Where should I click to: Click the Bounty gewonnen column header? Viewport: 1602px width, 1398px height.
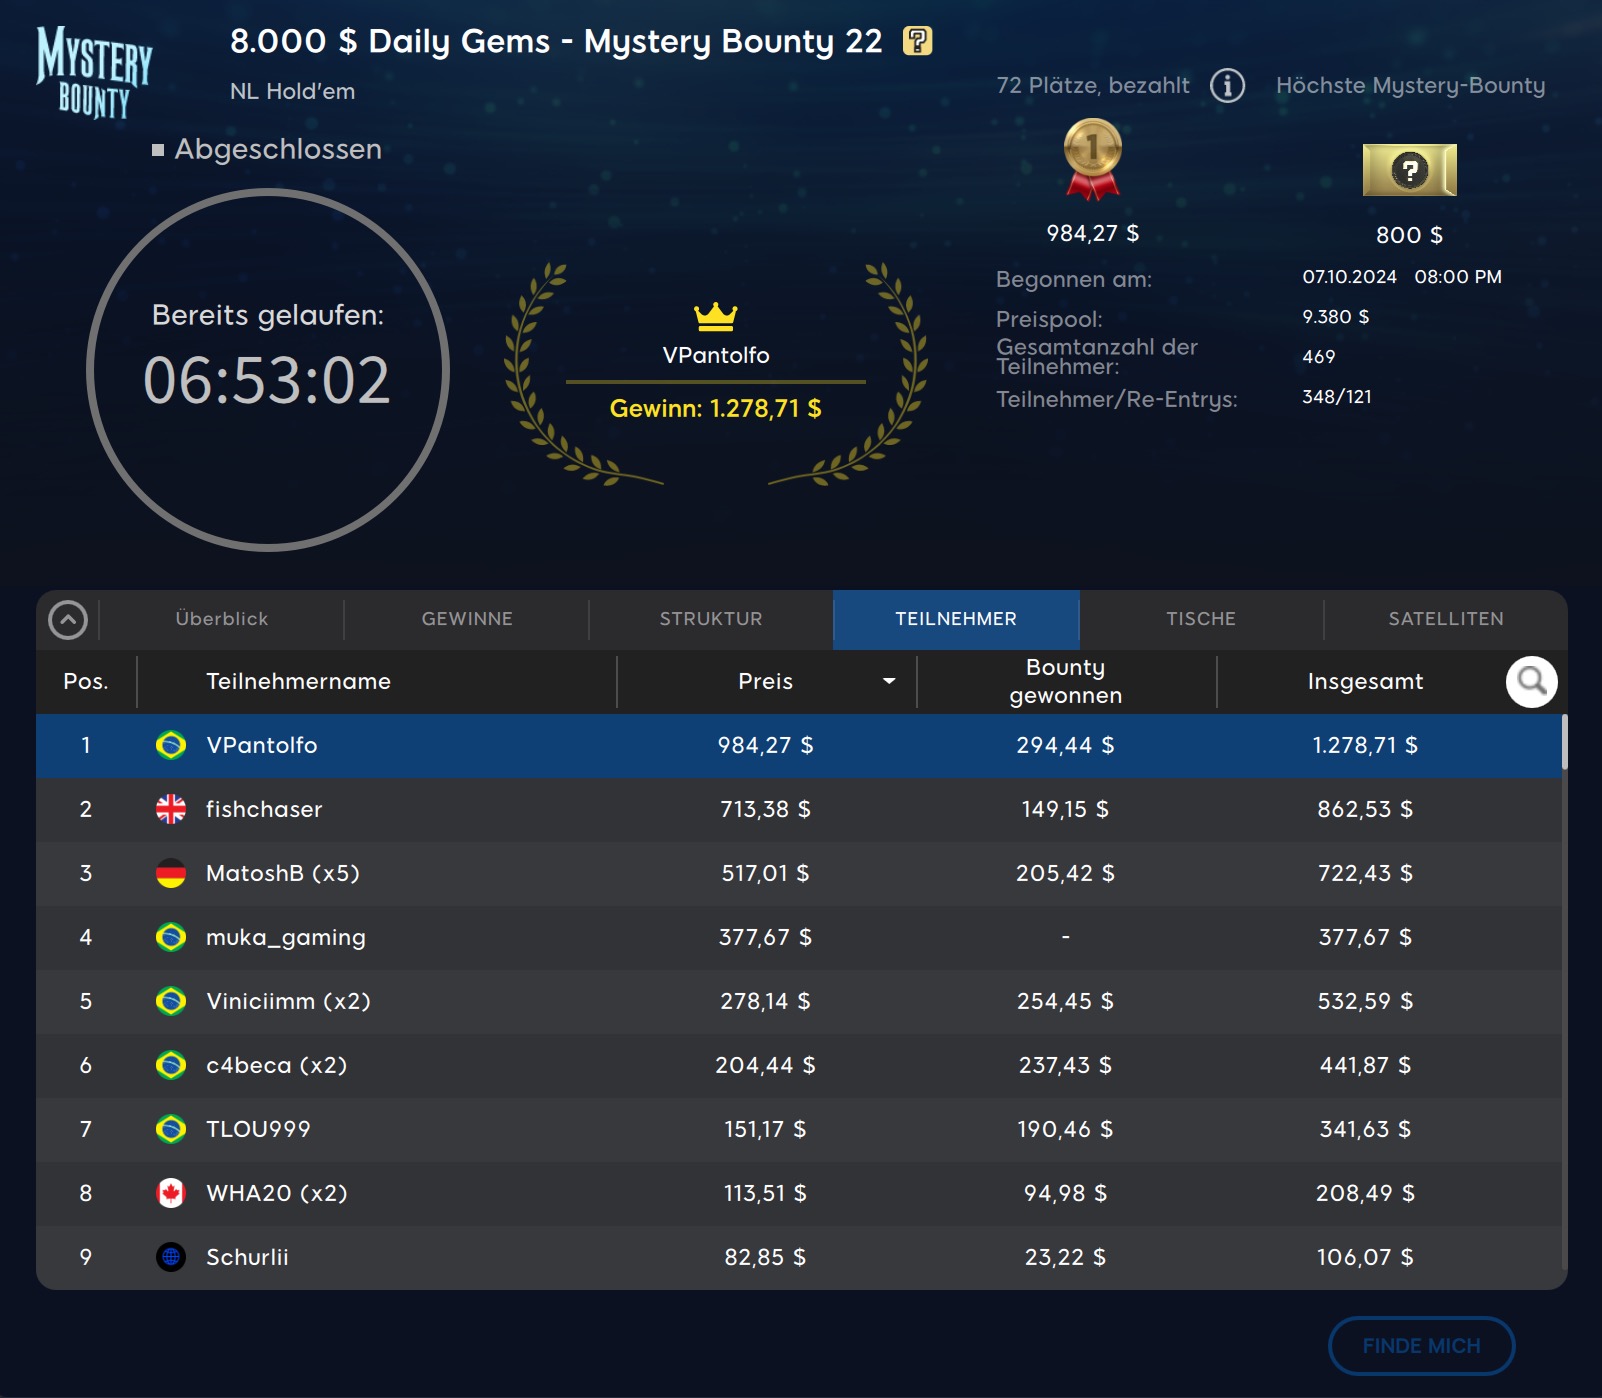[1065, 682]
